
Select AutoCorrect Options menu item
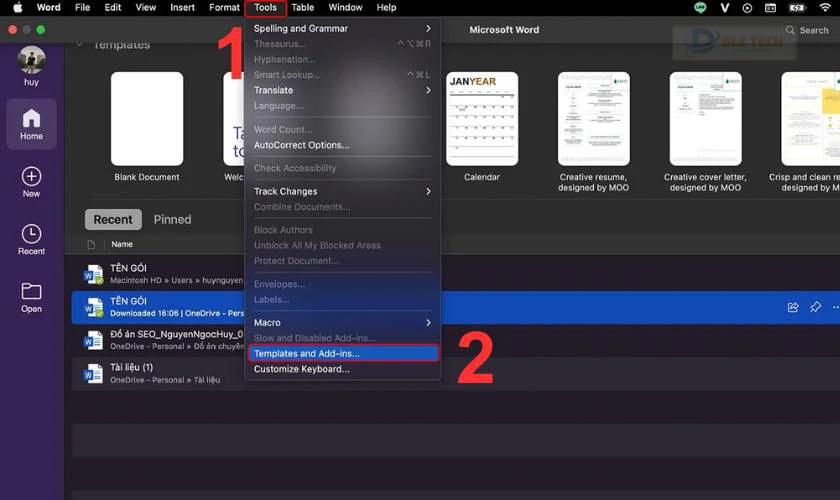[x=343, y=145]
